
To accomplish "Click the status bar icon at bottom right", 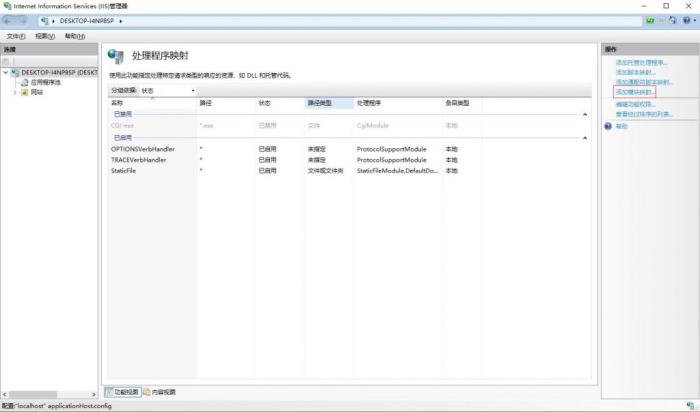I will [x=690, y=406].
